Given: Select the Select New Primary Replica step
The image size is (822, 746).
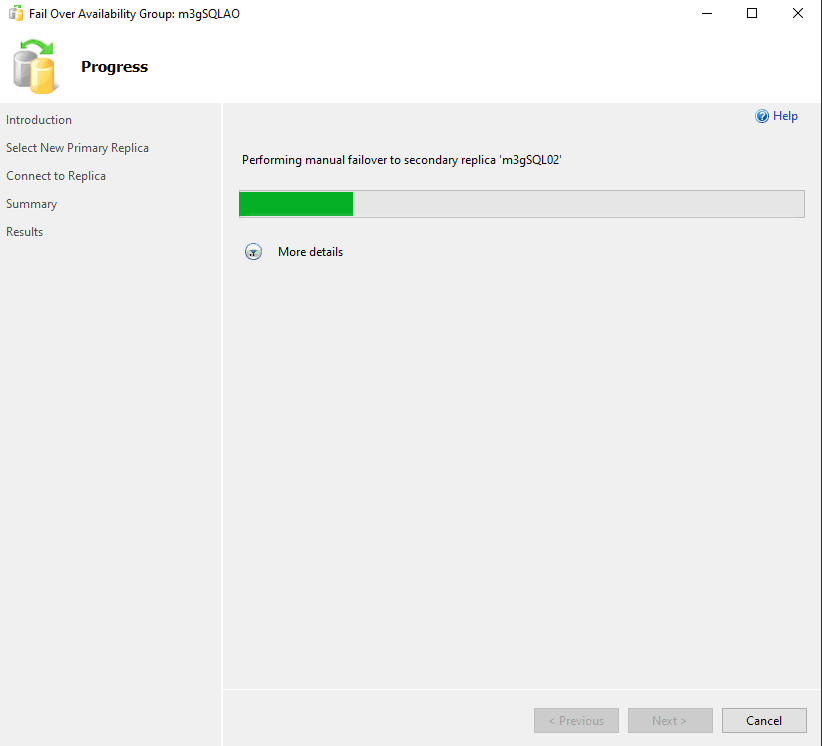Looking at the screenshot, I should 78,148.
